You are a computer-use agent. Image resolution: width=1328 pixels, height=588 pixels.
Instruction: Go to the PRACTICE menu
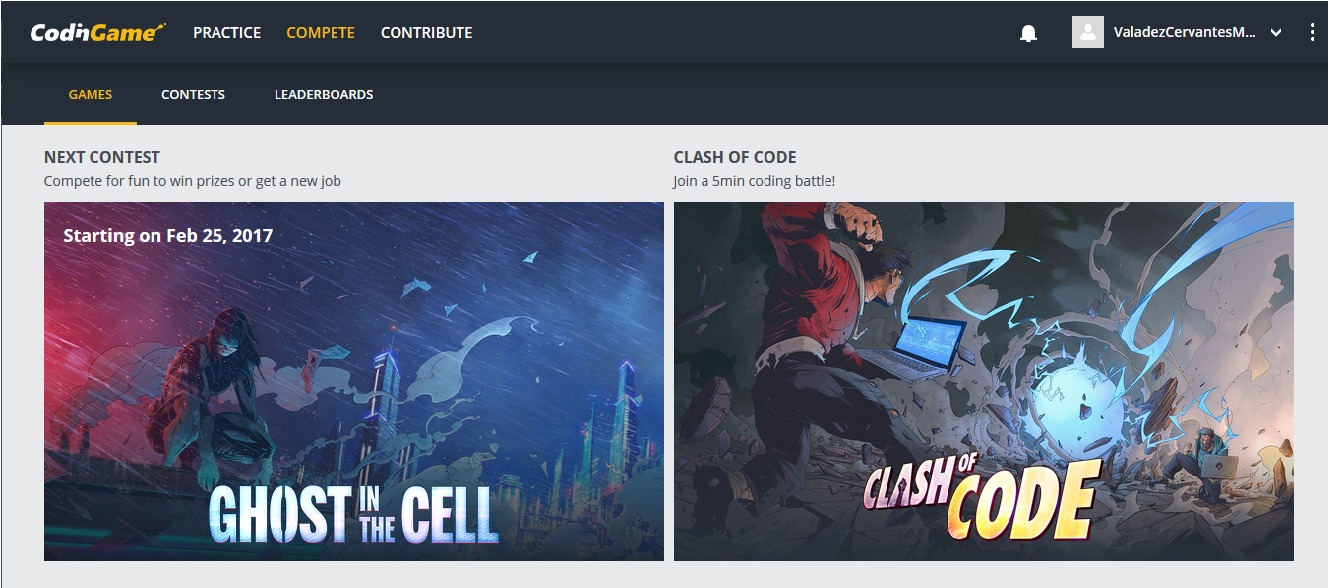(x=227, y=32)
